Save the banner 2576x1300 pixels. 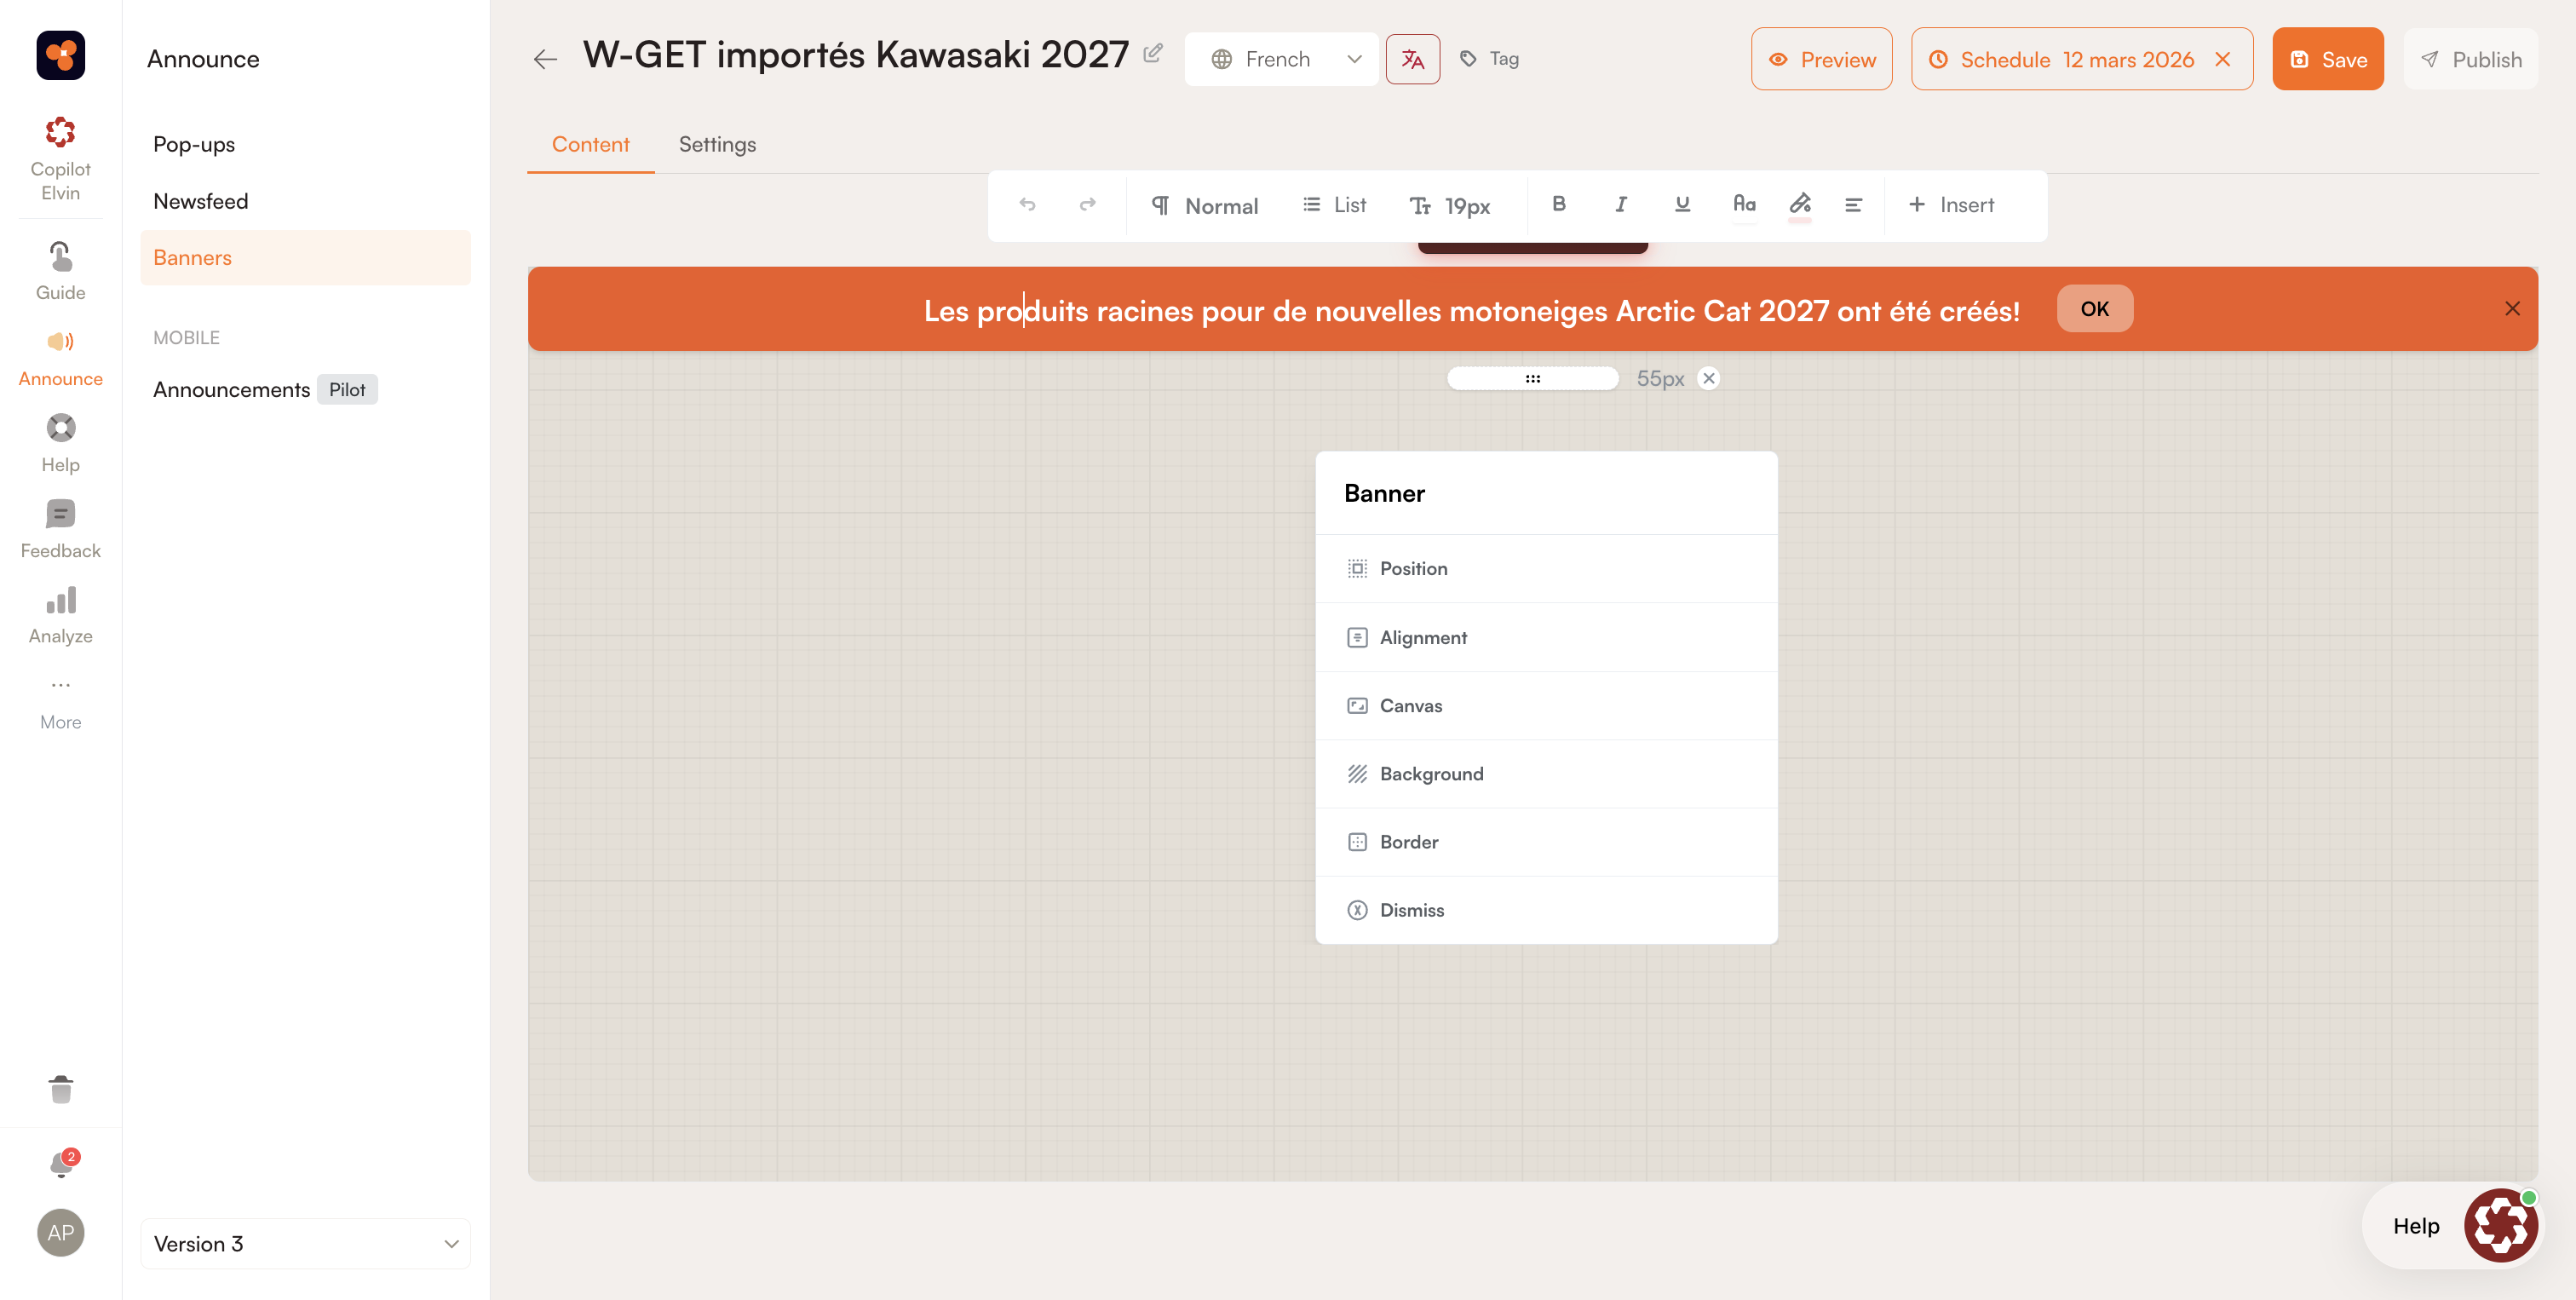2328,59
